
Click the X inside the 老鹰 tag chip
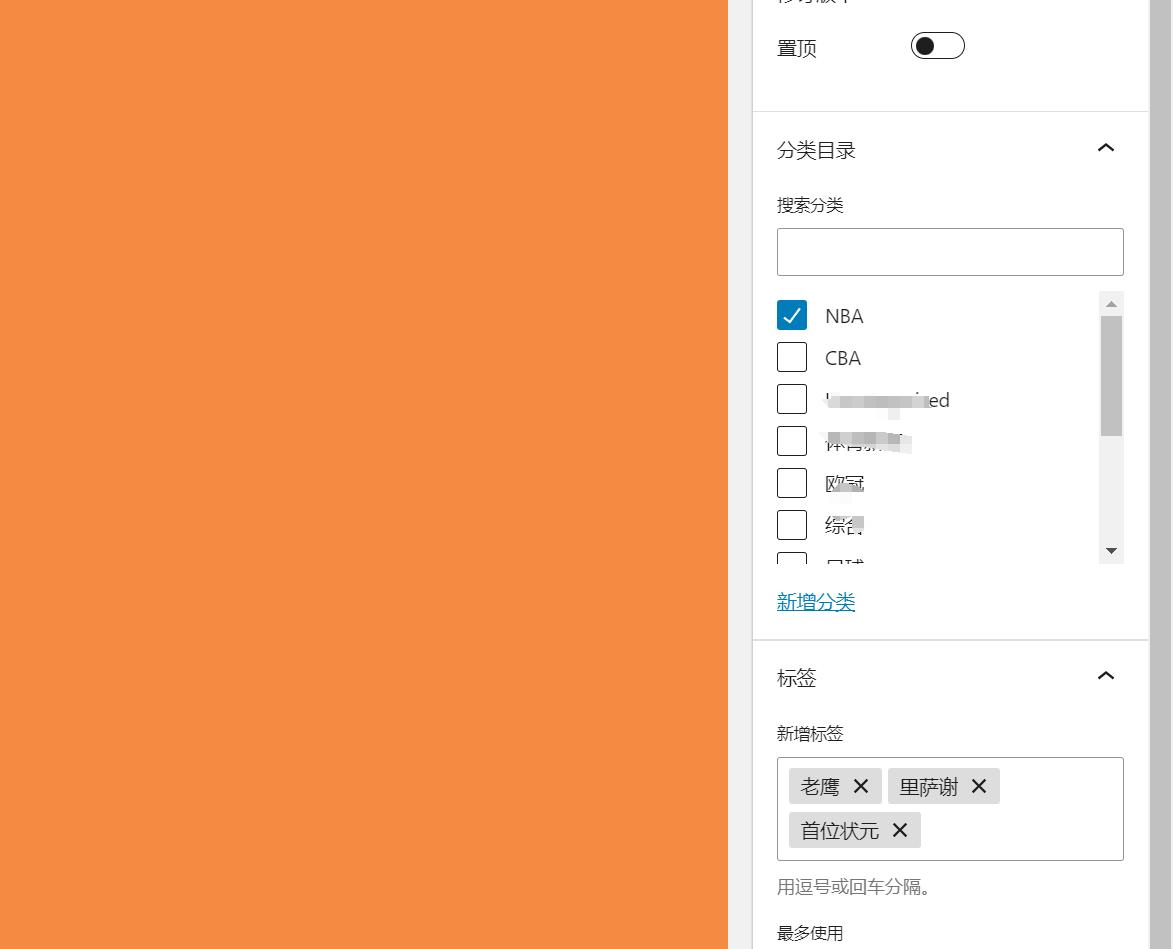pos(860,786)
